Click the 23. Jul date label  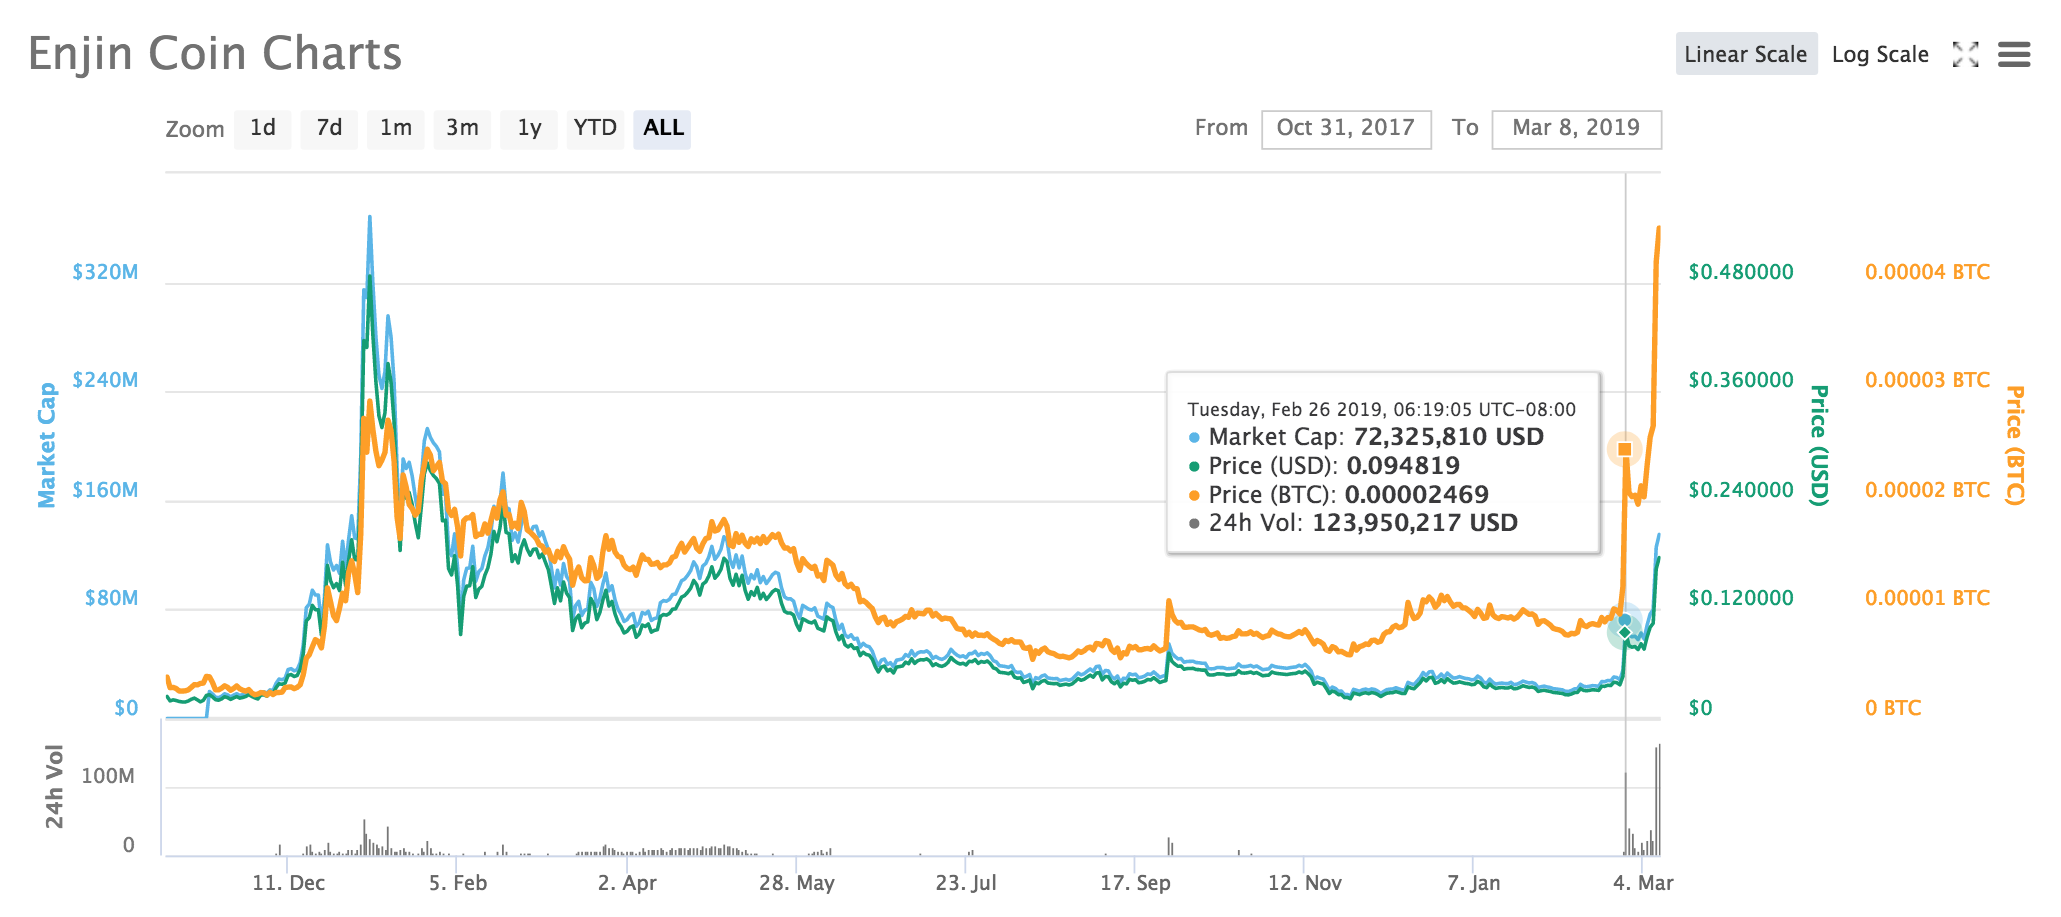pos(966,883)
